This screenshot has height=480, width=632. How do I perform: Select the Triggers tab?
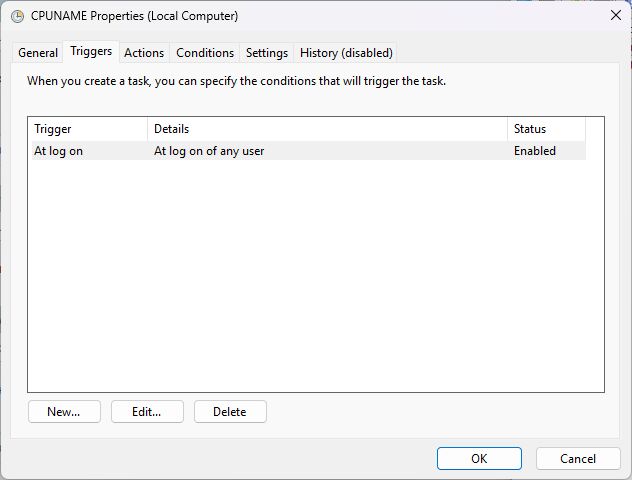pos(91,51)
